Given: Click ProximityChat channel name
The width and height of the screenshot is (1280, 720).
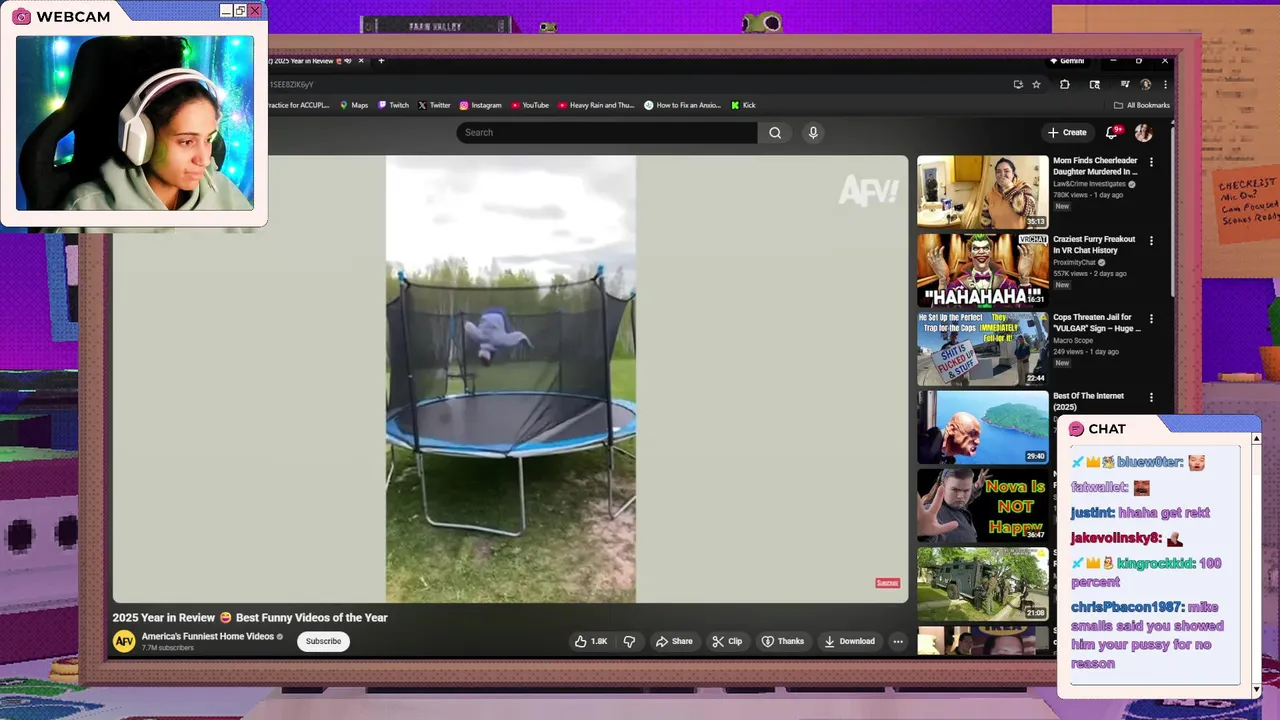Looking at the screenshot, I should 1075,263.
